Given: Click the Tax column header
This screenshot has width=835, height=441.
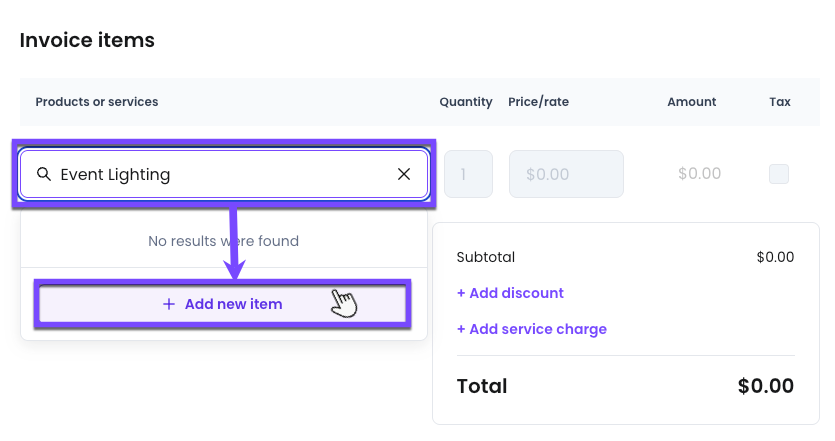Looking at the screenshot, I should pyautogui.click(x=780, y=102).
